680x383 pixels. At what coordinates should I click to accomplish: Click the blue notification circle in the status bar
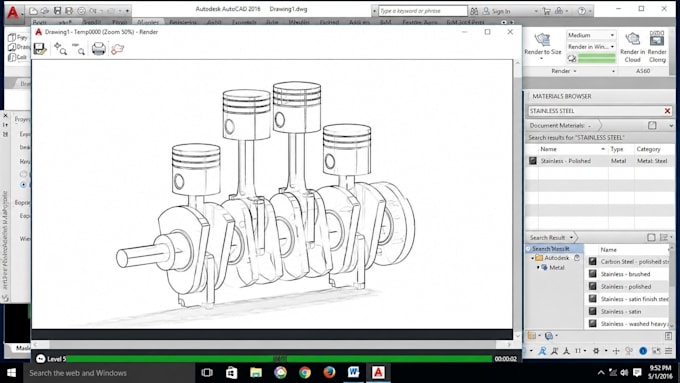[x=643, y=350]
